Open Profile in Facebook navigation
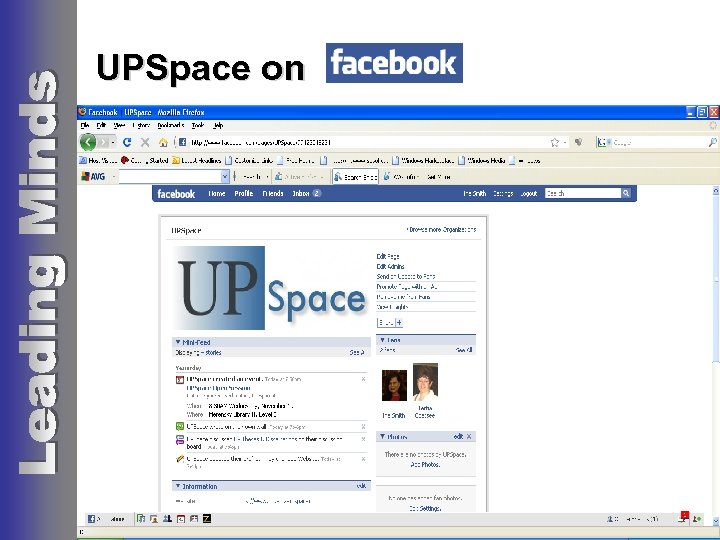The image size is (720, 540). point(244,194)
